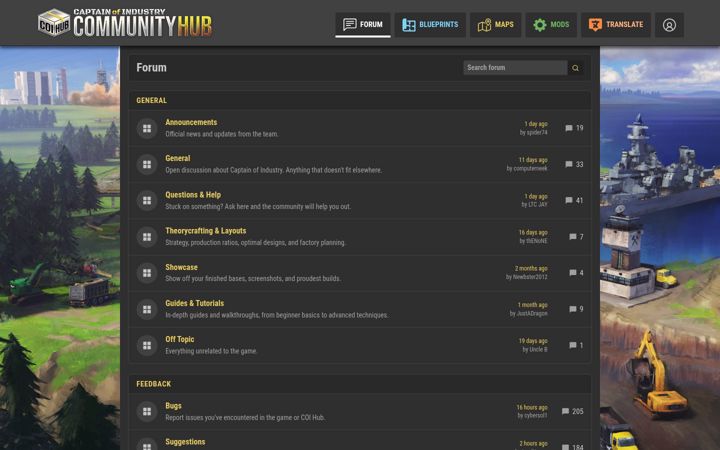Viewport: 720px width, 450px height.
Task: Click the Theorycrafting row comment bubble
Action: coord(573,236)
